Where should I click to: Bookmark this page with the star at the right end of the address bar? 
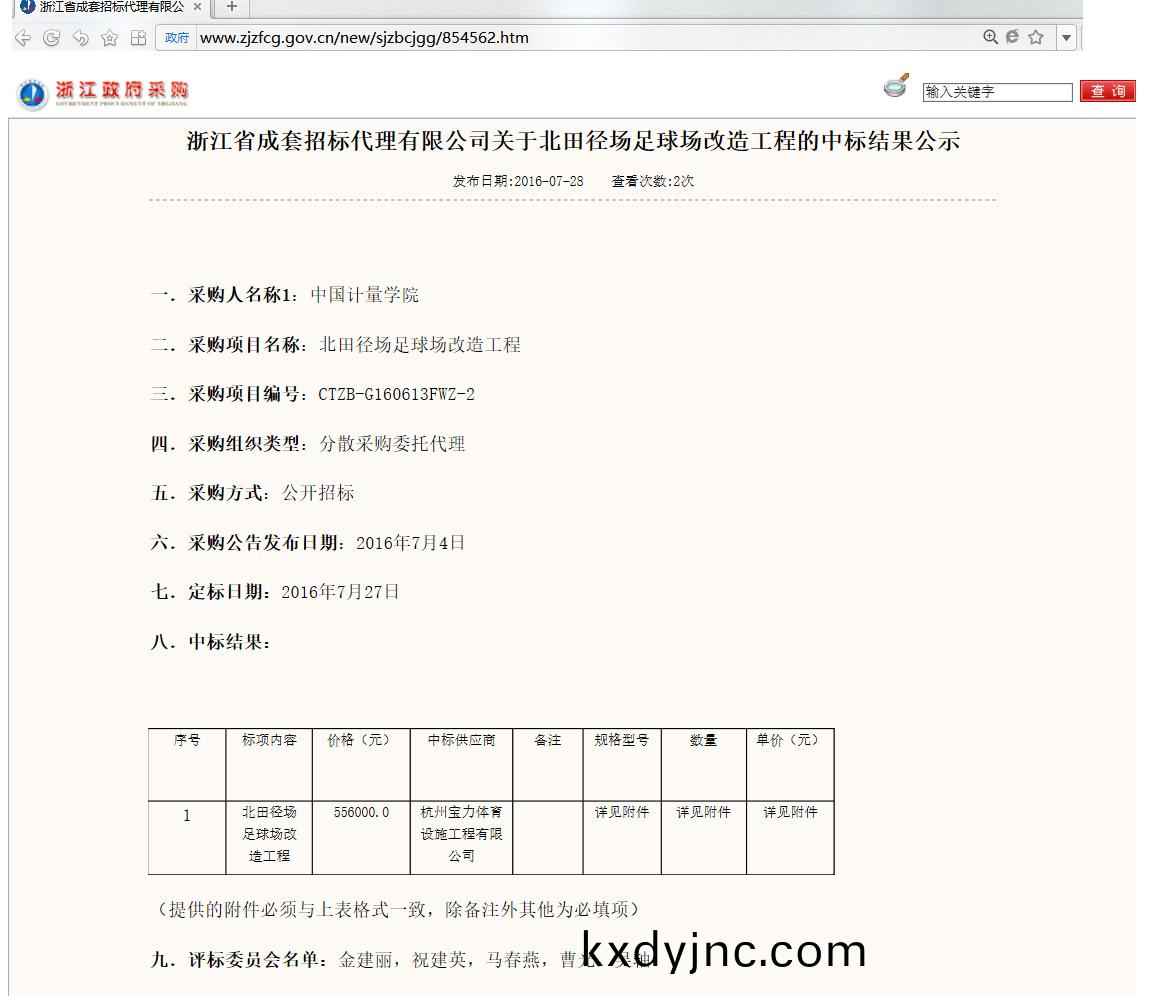point(1036,37)
